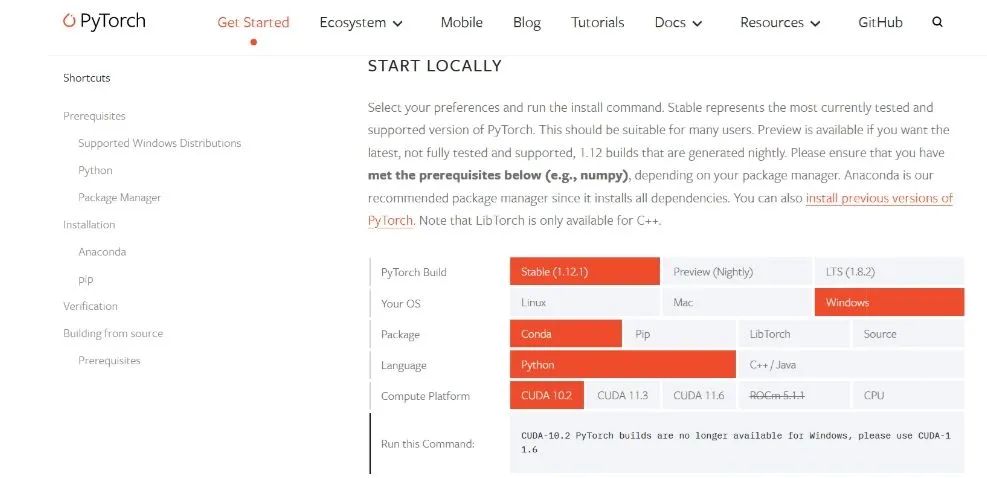Screen dimensions: 987x478
Task: Jump to the pip shortcut in sidebar
Action: 86,280
